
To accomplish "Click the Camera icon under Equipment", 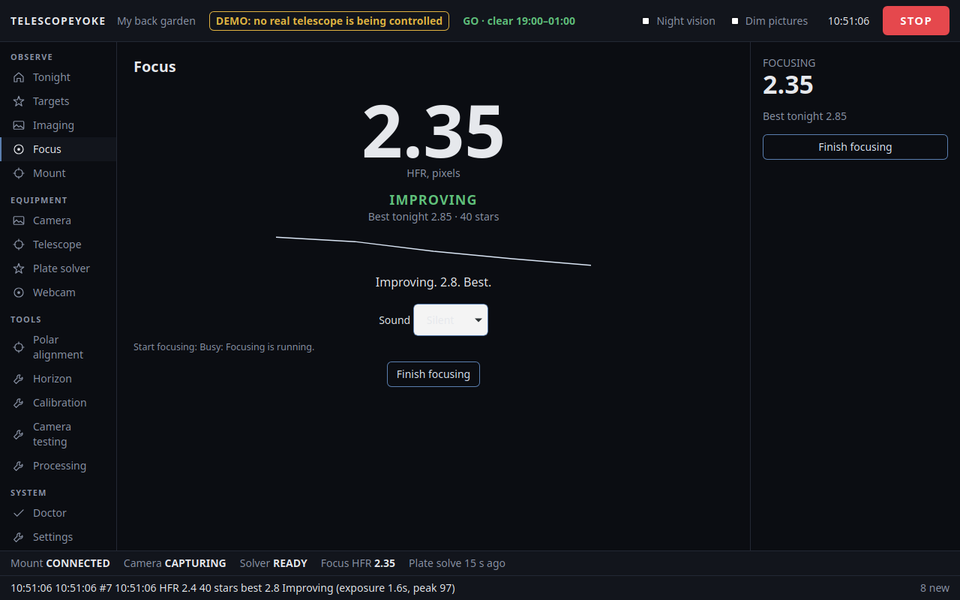I will tap(19, 220).
